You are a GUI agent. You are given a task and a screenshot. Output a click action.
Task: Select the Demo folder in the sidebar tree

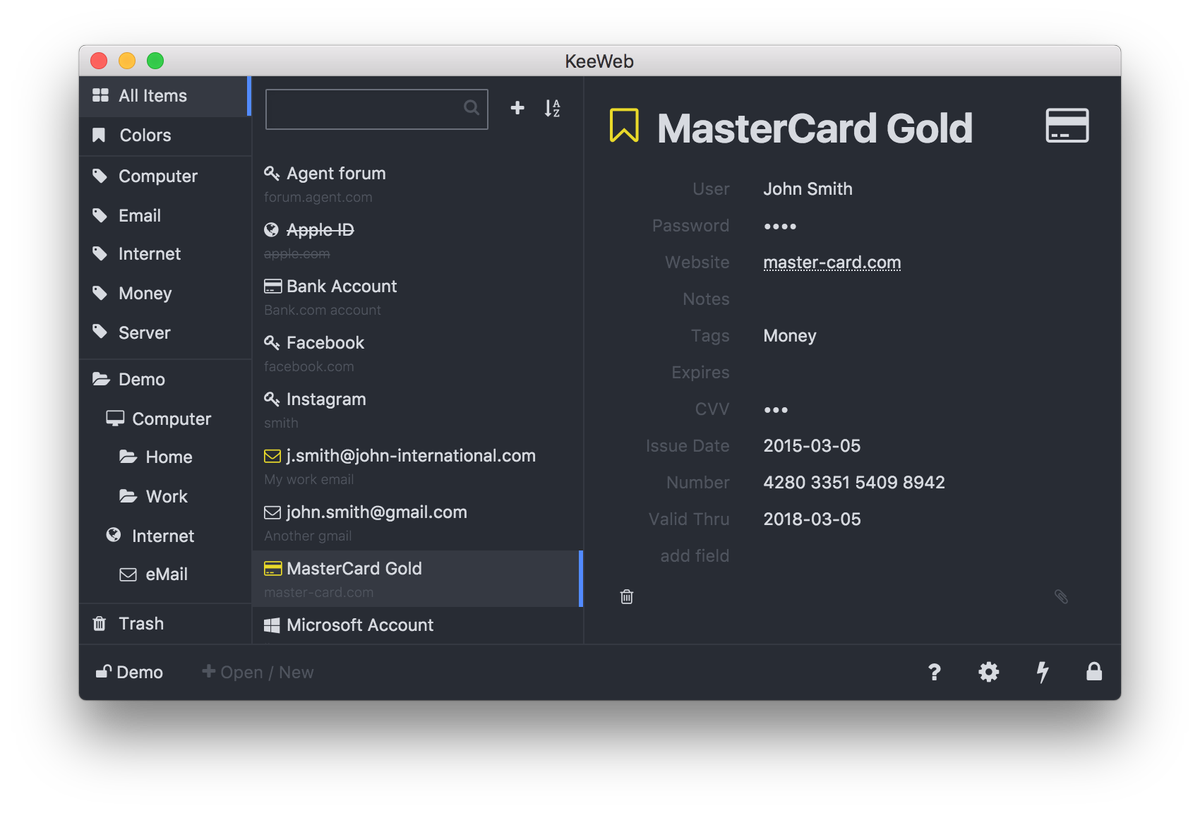165,379
